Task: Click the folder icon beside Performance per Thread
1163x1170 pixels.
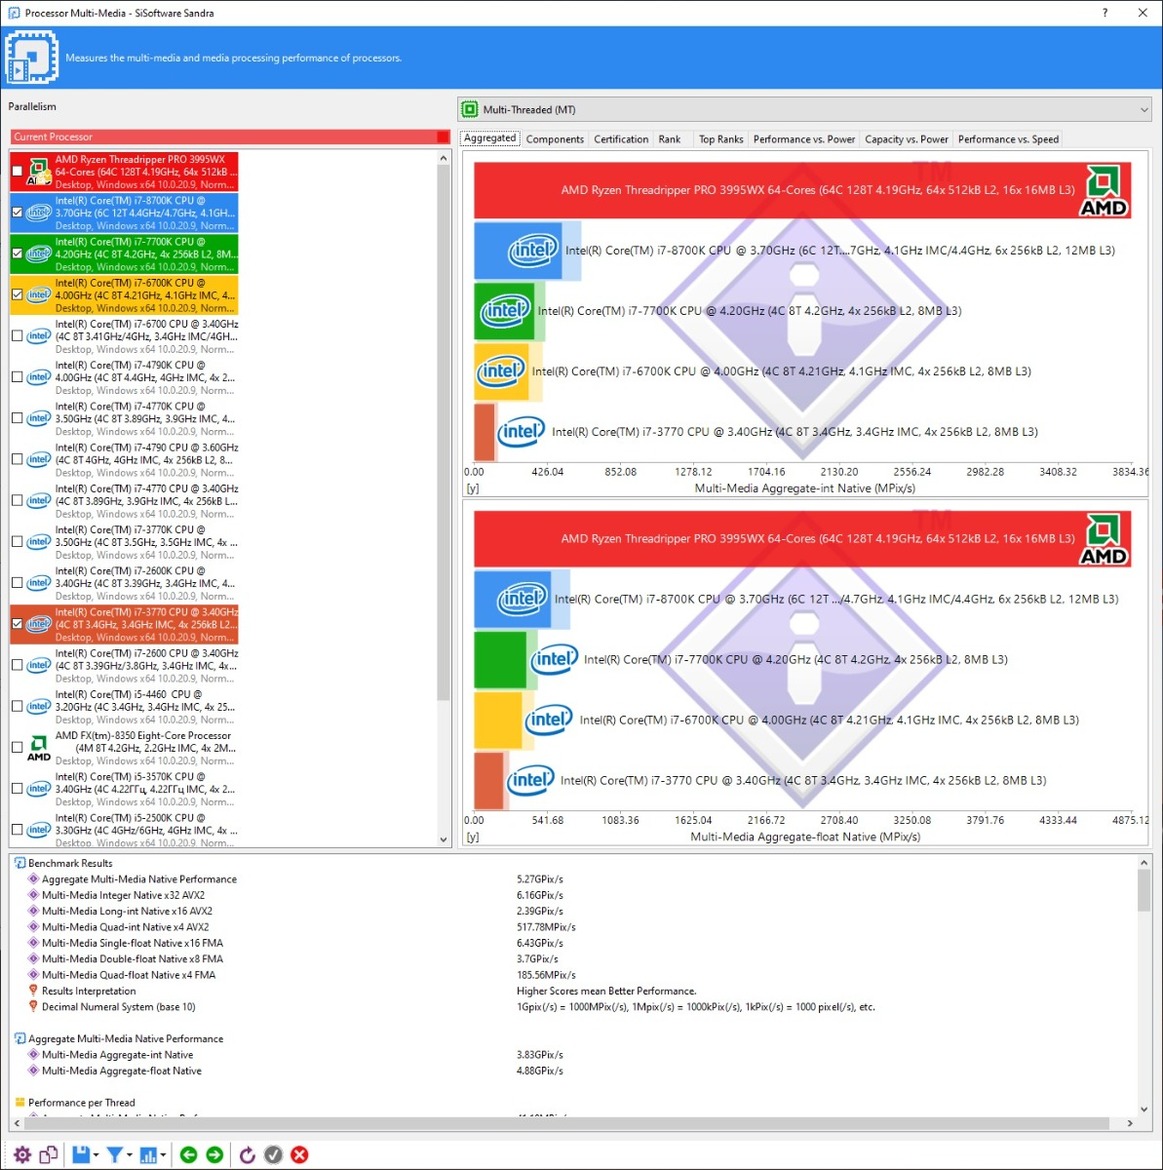Action: [x=20, y=1102]
